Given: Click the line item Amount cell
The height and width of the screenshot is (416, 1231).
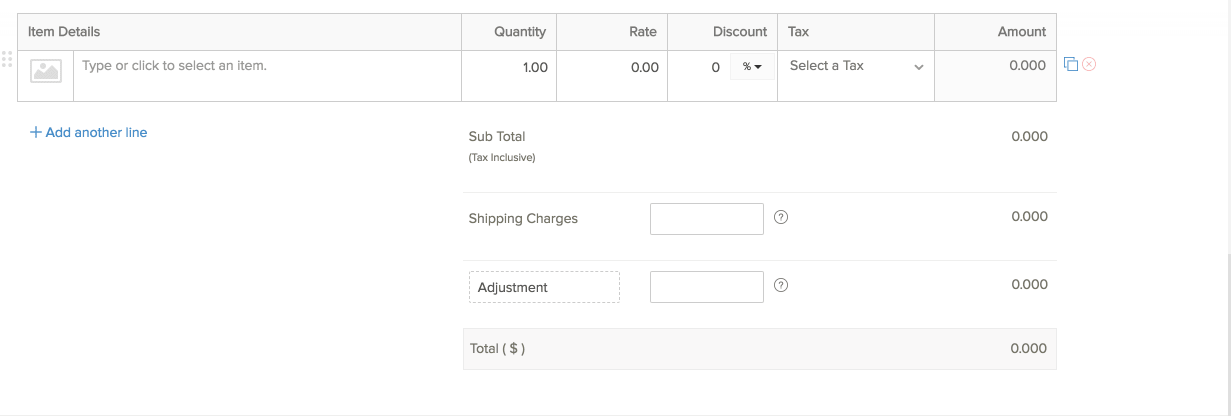Looking at the screenshot, I should click(995, 66).
